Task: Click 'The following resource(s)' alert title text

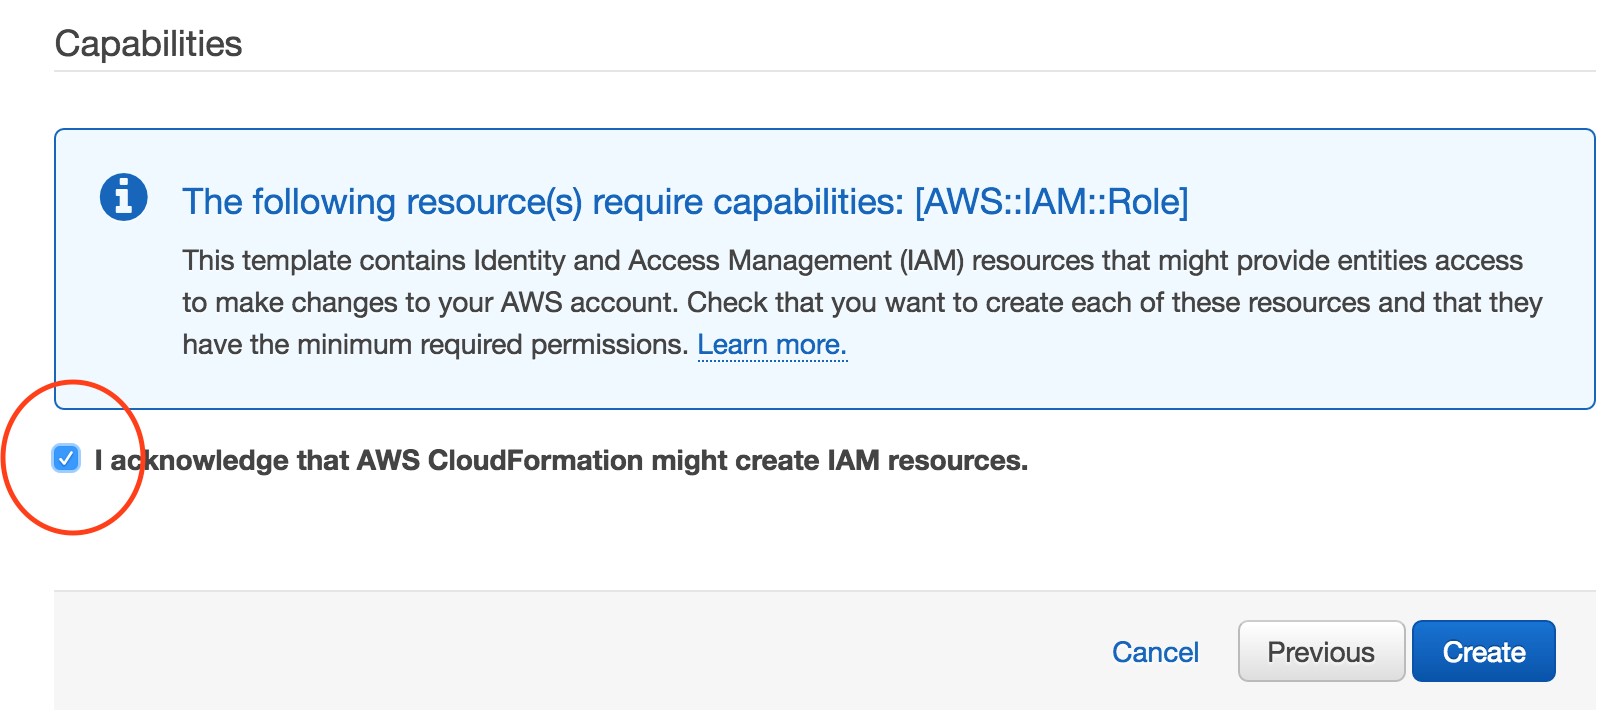Action: [x=381, y=202]
